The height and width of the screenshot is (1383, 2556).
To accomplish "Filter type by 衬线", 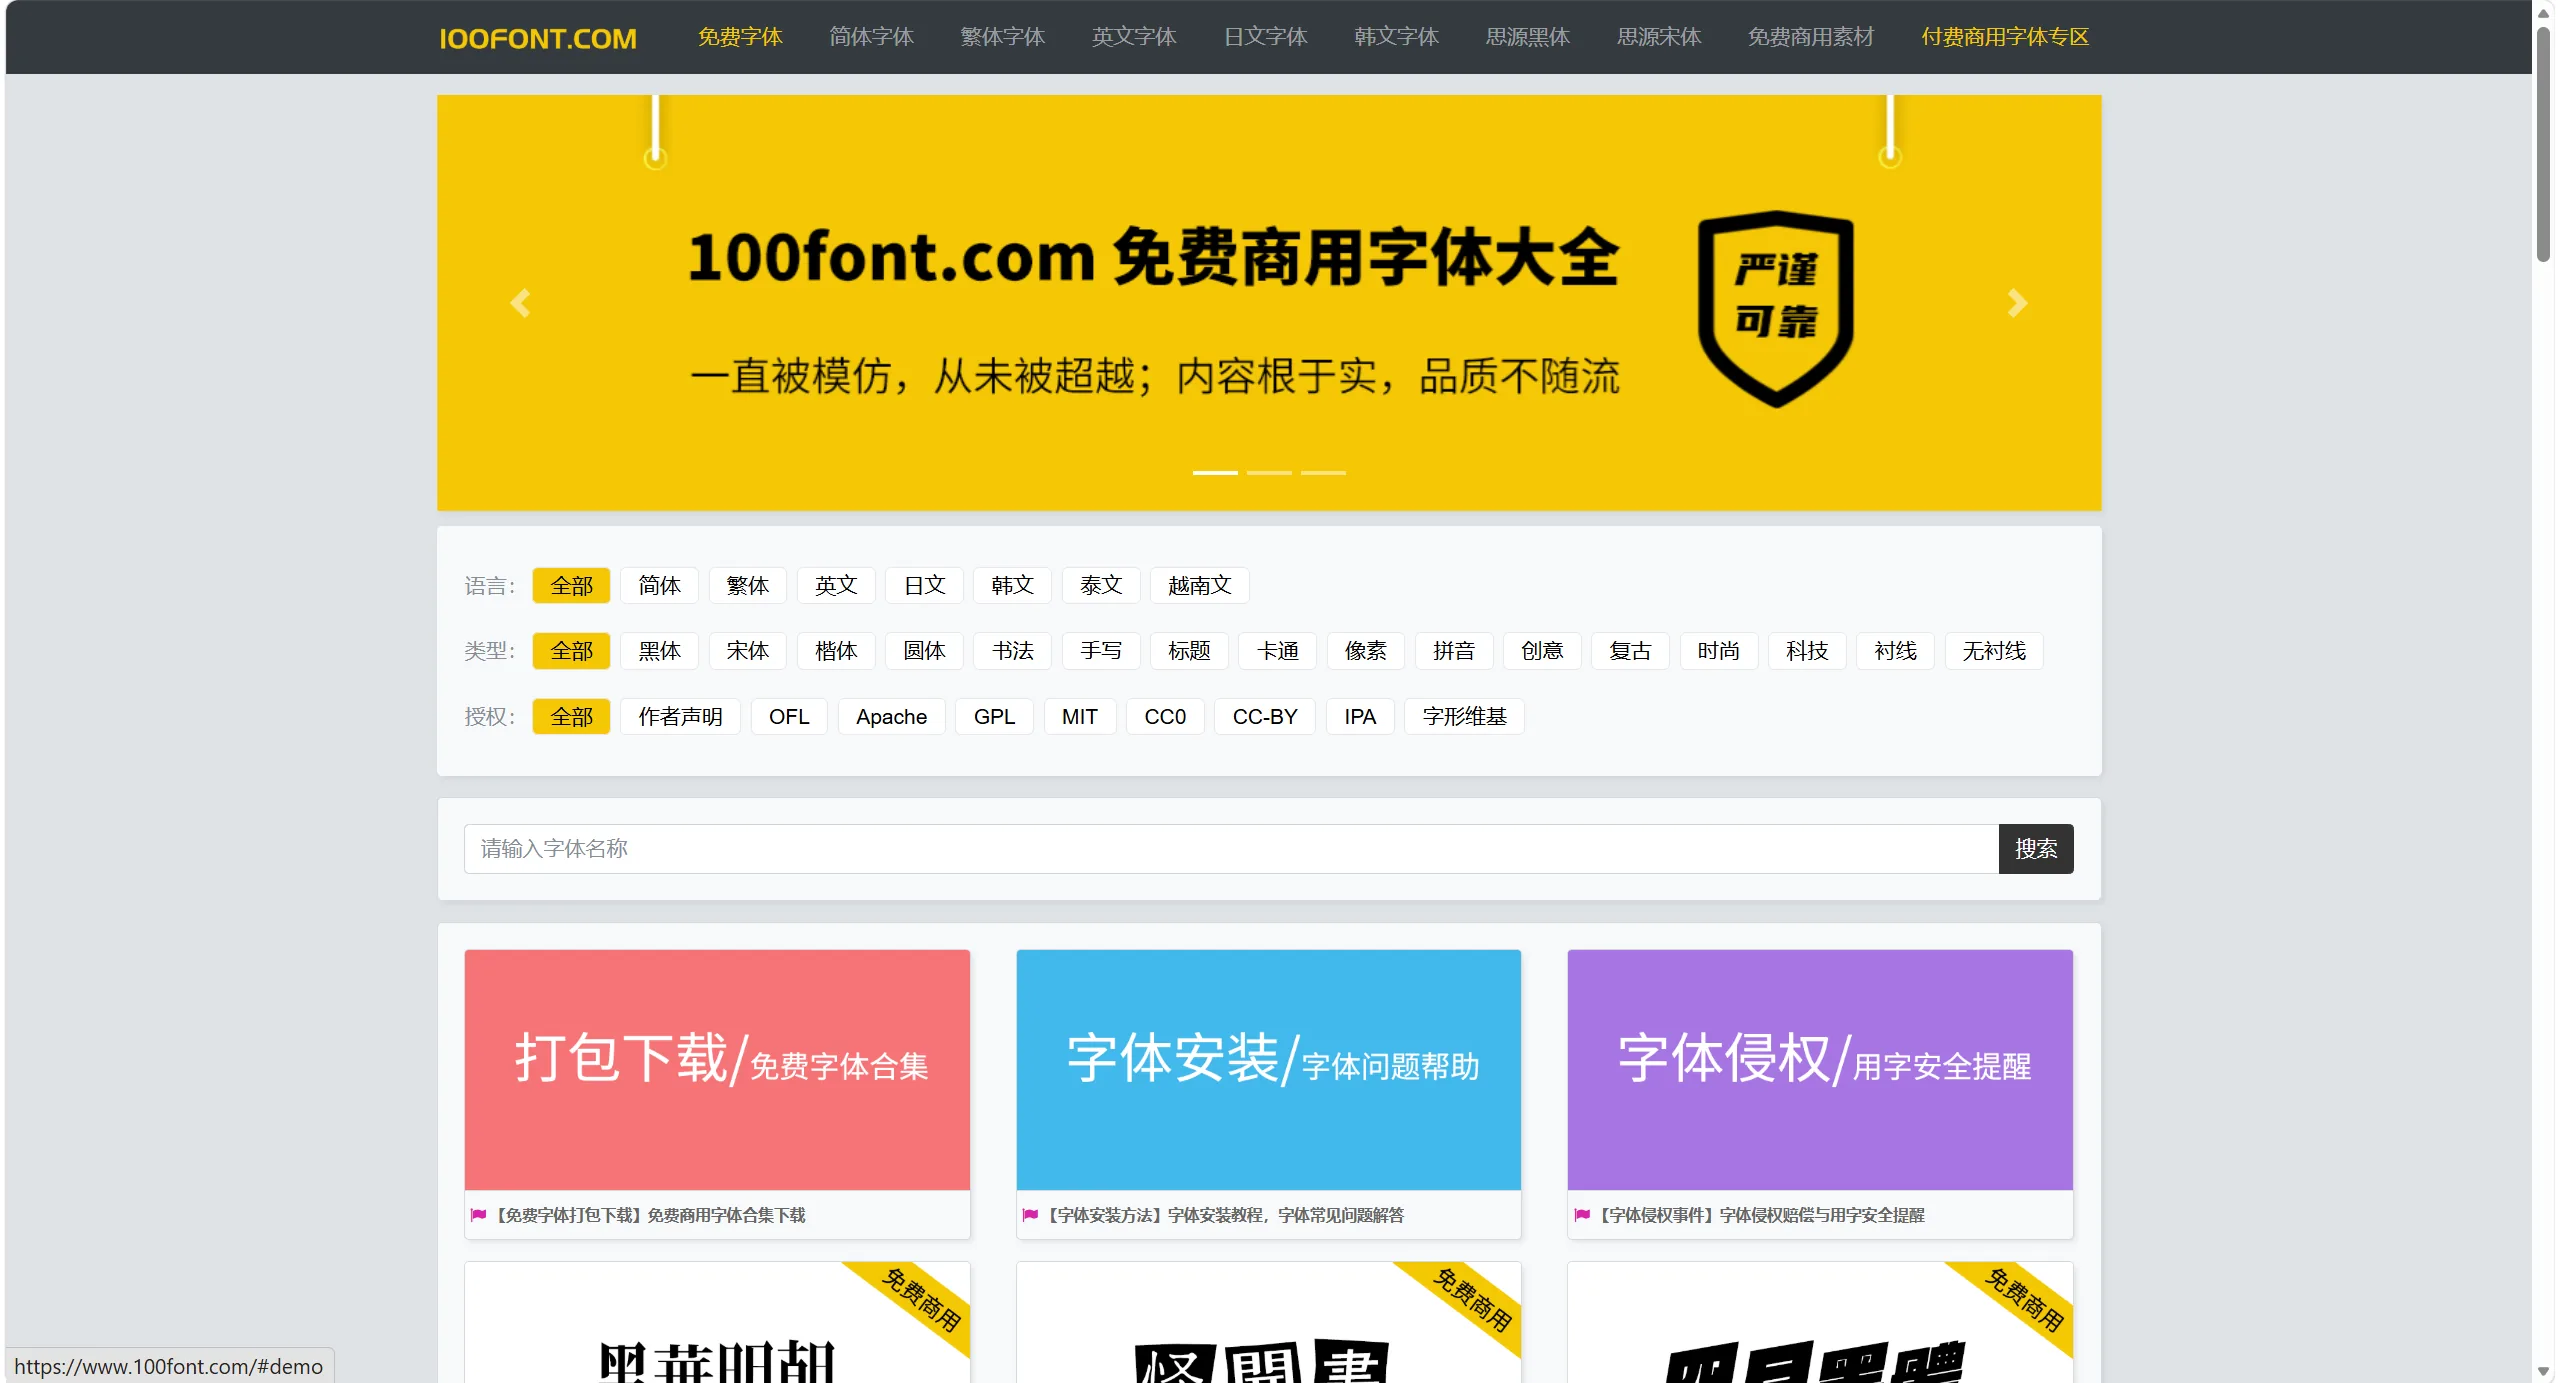I will coord(1895,651).
